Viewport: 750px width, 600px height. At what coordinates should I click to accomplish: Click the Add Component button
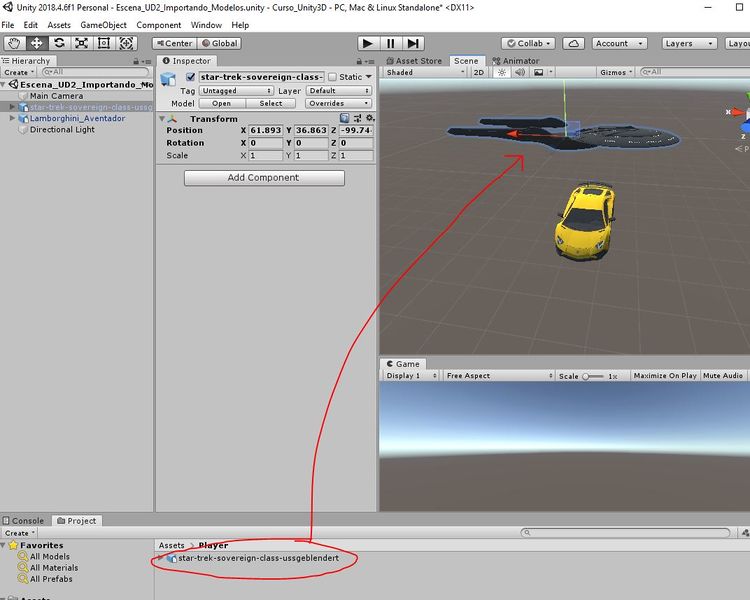pos(264,178)
